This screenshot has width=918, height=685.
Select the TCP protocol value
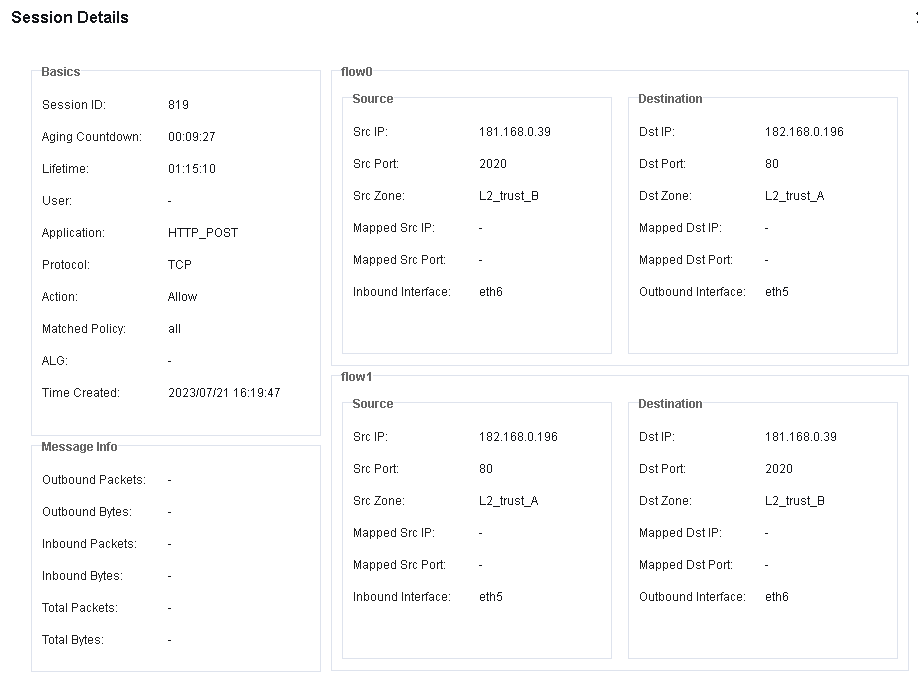tap(180, 265)
